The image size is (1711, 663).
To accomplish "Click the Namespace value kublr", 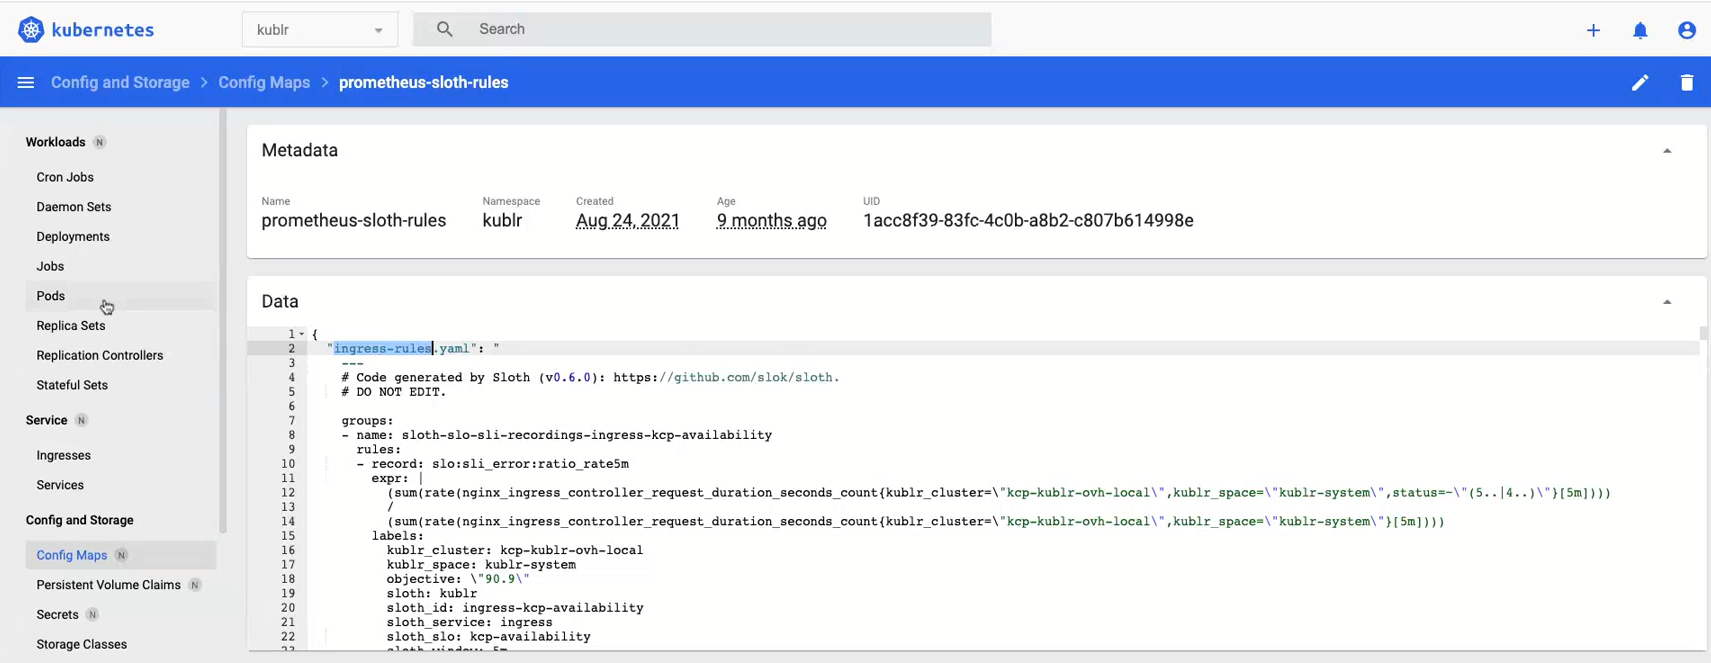I will [502, 221].
